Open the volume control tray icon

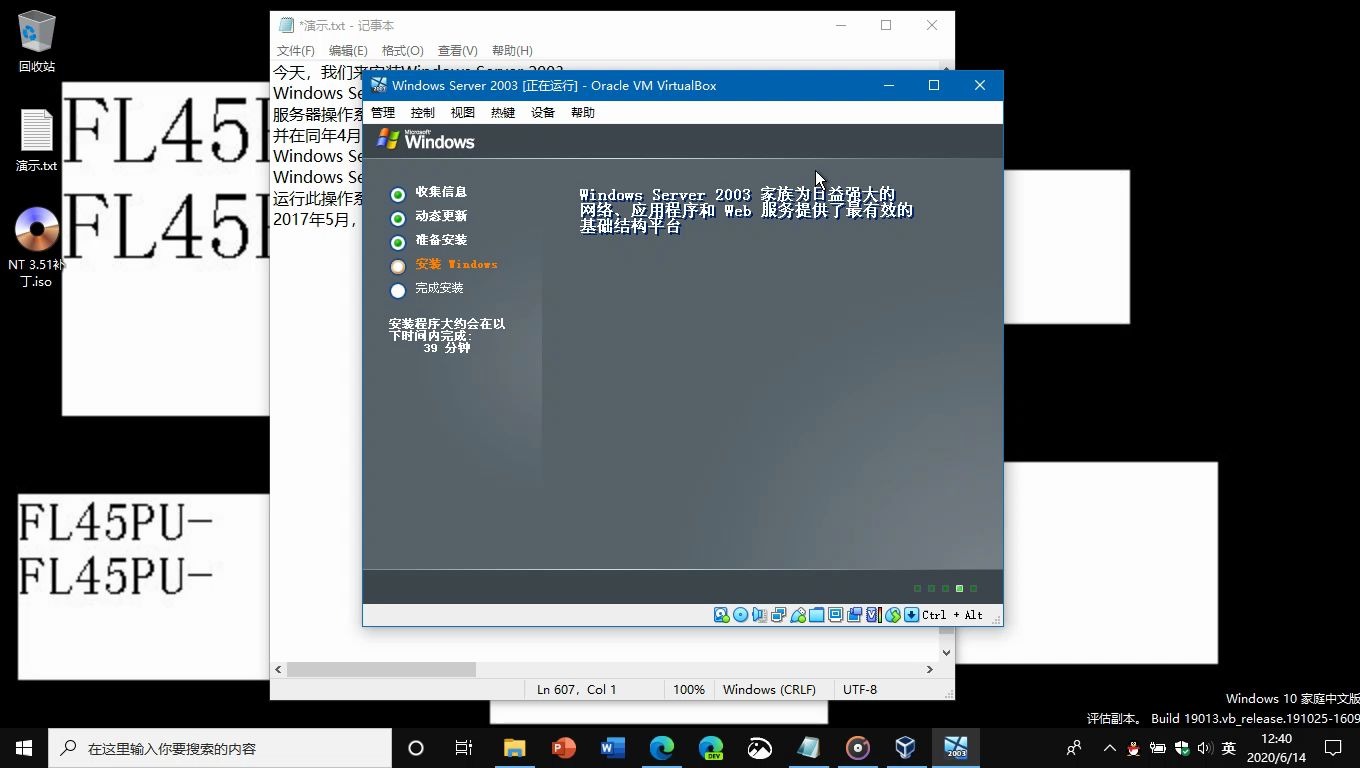[1204, 748]
